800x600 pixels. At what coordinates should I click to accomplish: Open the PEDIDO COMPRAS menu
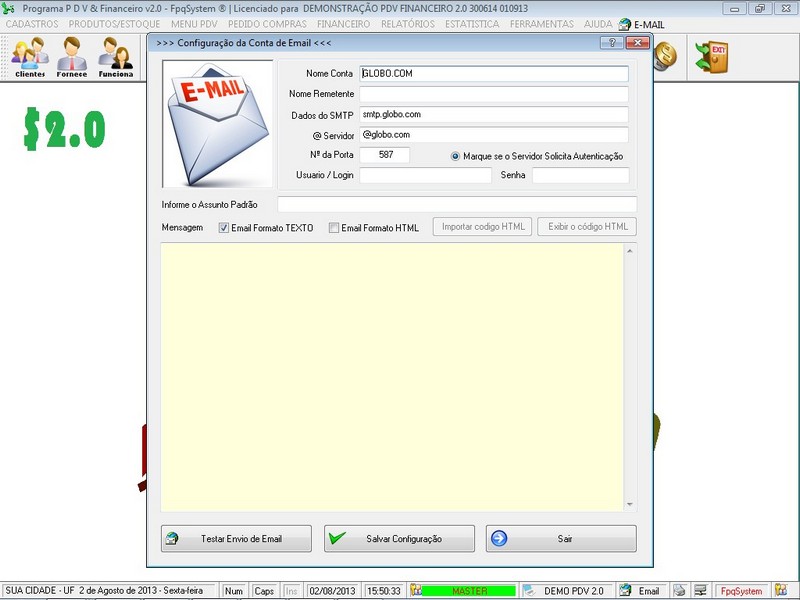267,24
